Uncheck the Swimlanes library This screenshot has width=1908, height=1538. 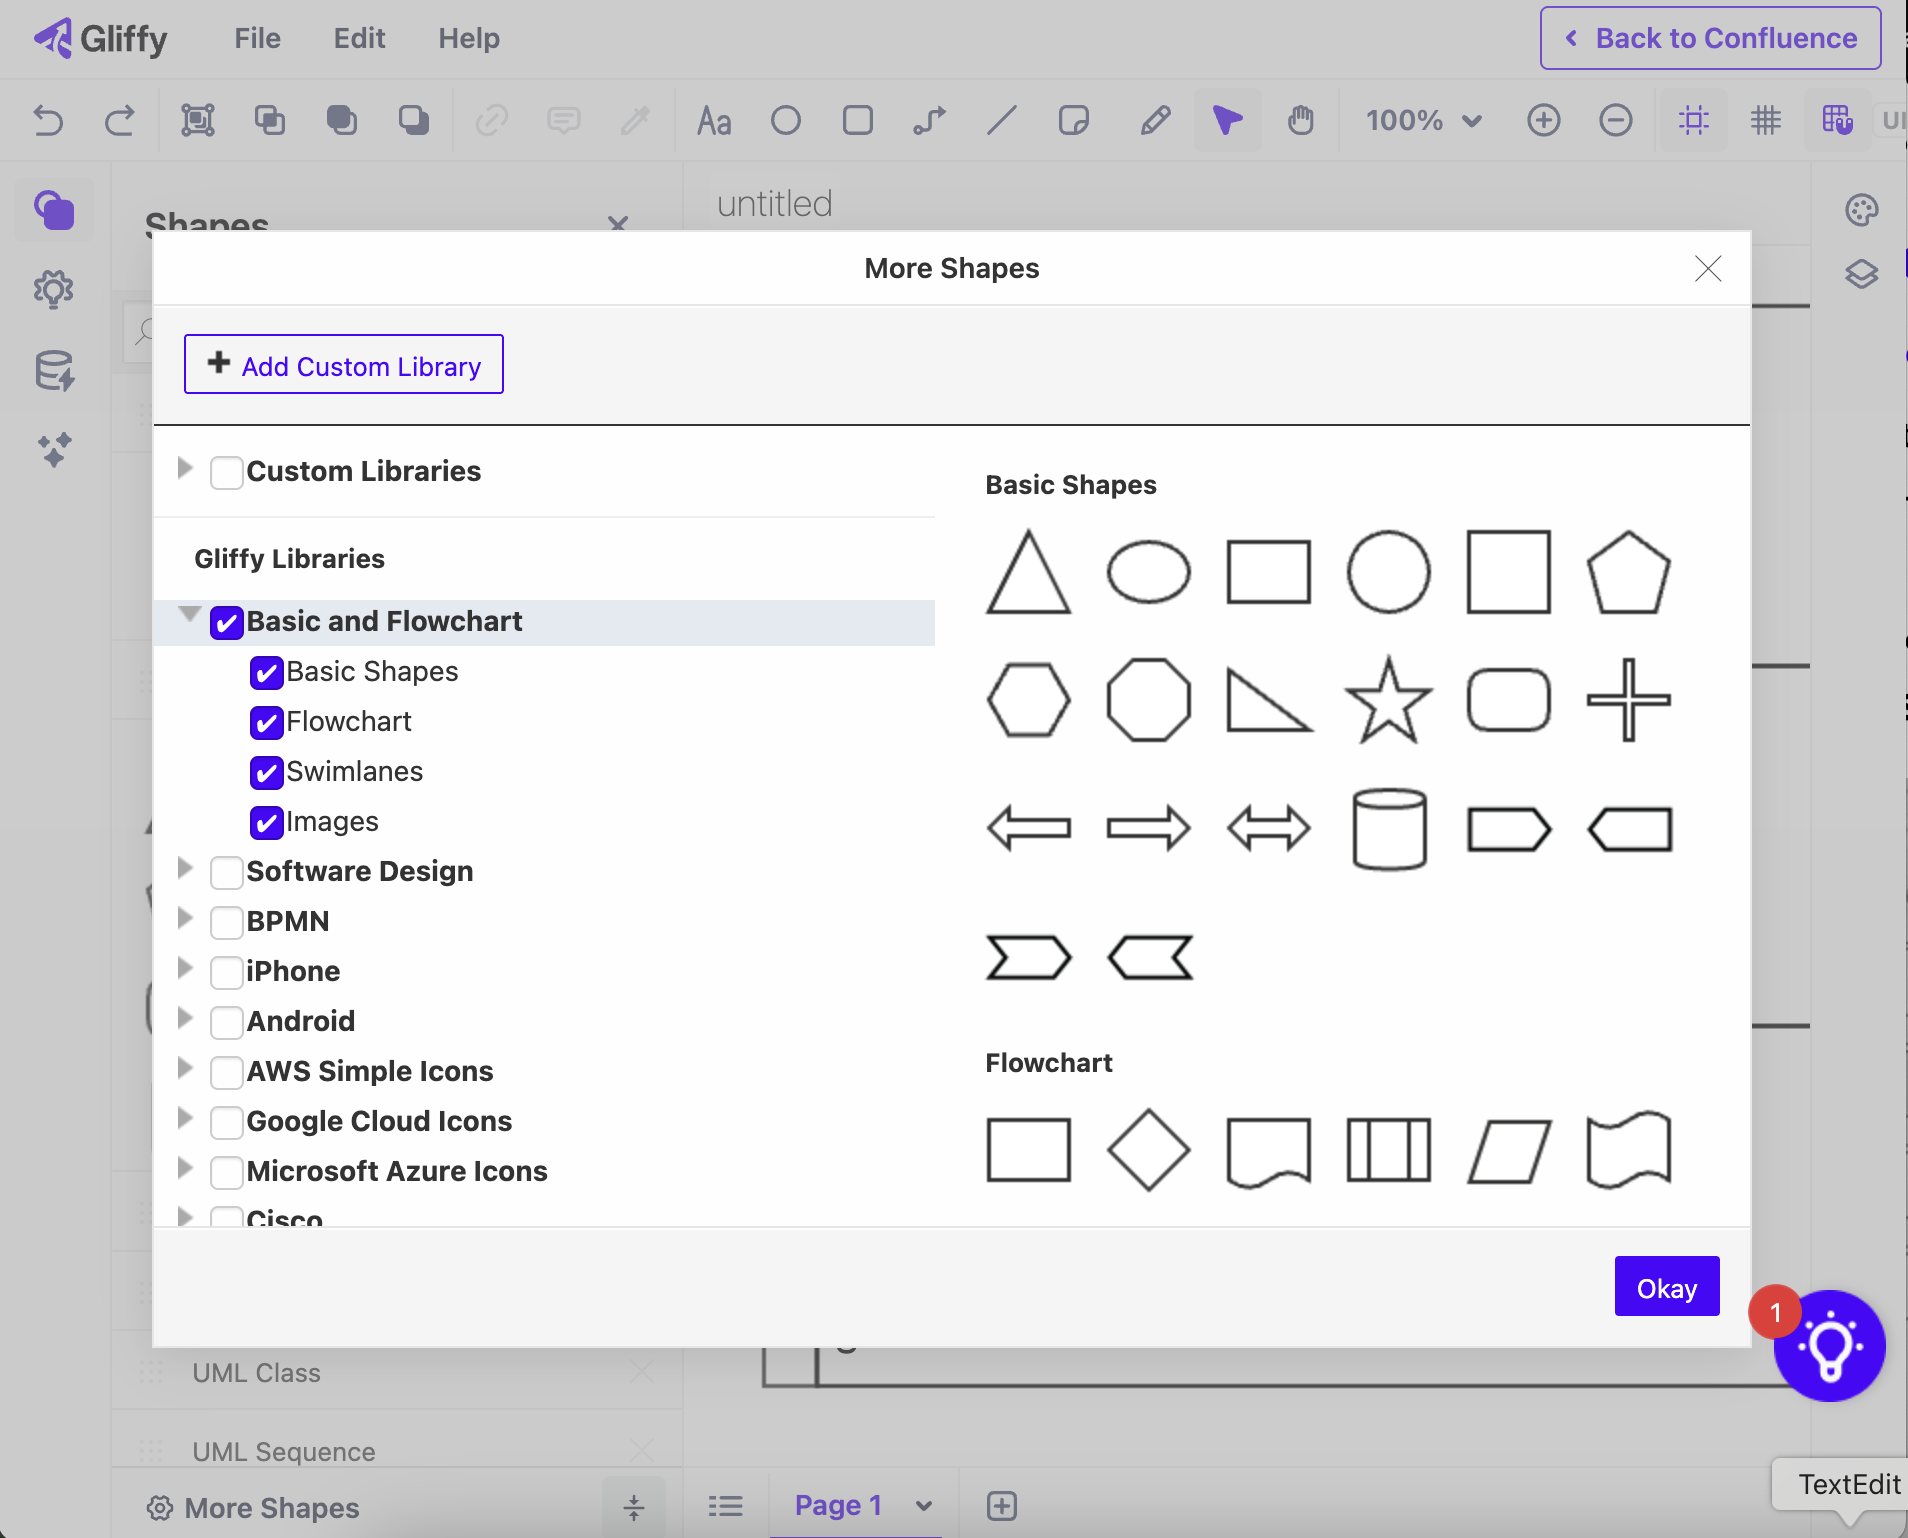tap(265, 772)
